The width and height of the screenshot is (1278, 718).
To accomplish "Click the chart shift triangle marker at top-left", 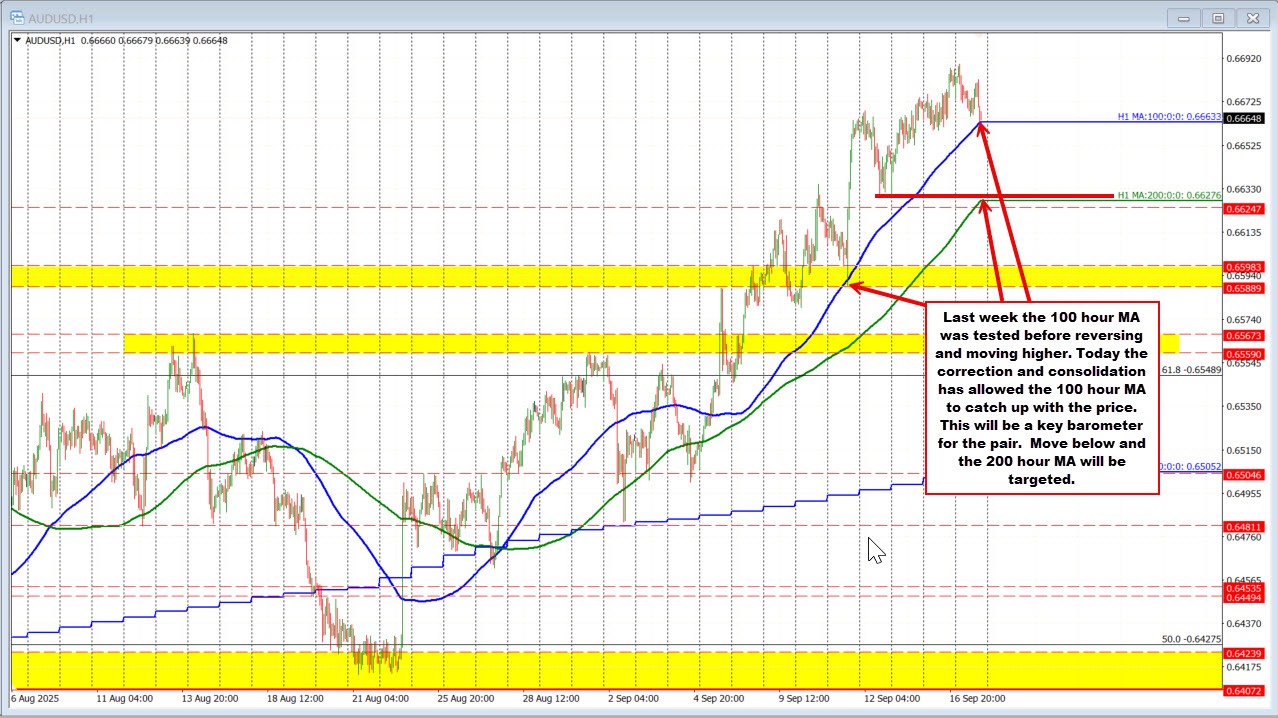I will 17,40.
